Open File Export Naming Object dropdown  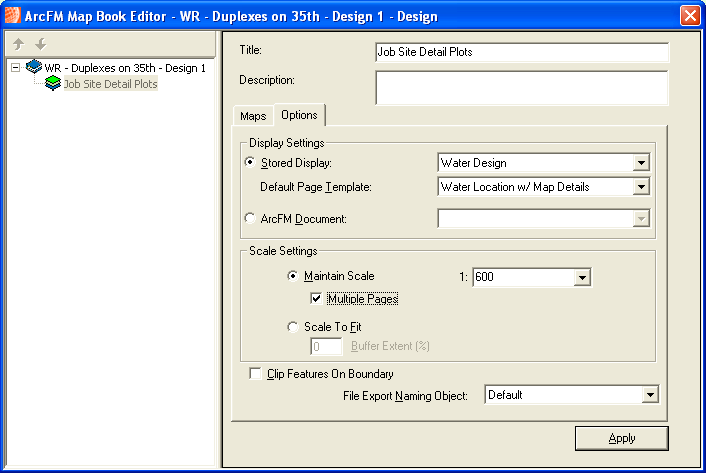650,395
